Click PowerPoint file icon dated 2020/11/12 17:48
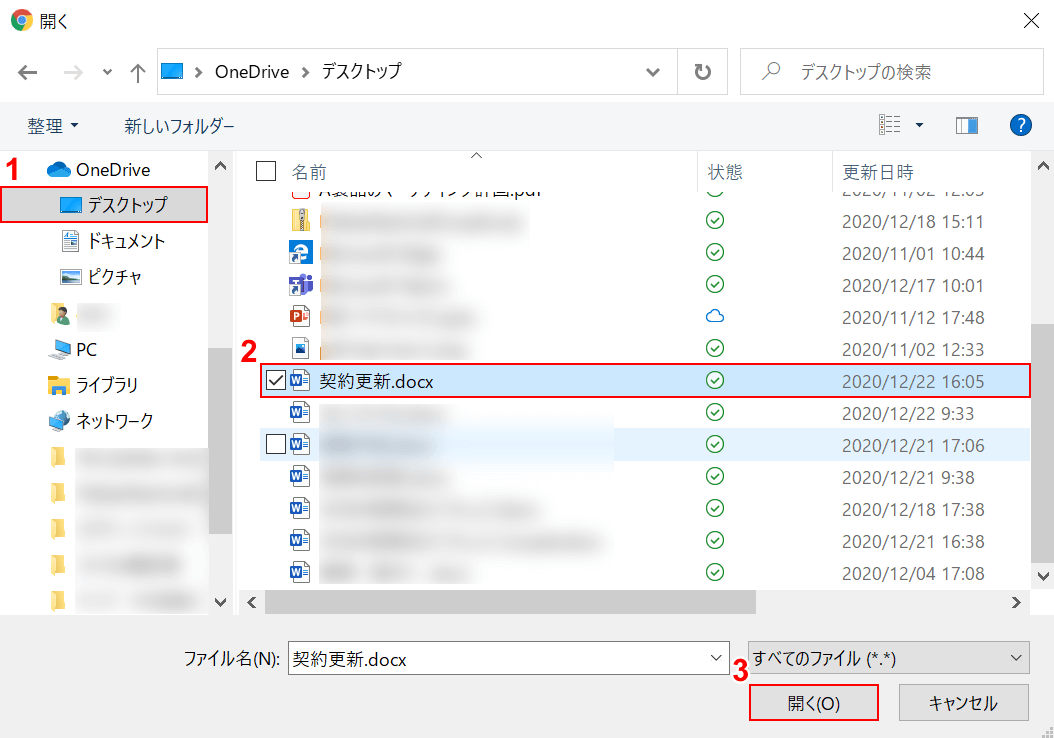This screenshot has width=1054, height=738. click(x=300, y=316)
